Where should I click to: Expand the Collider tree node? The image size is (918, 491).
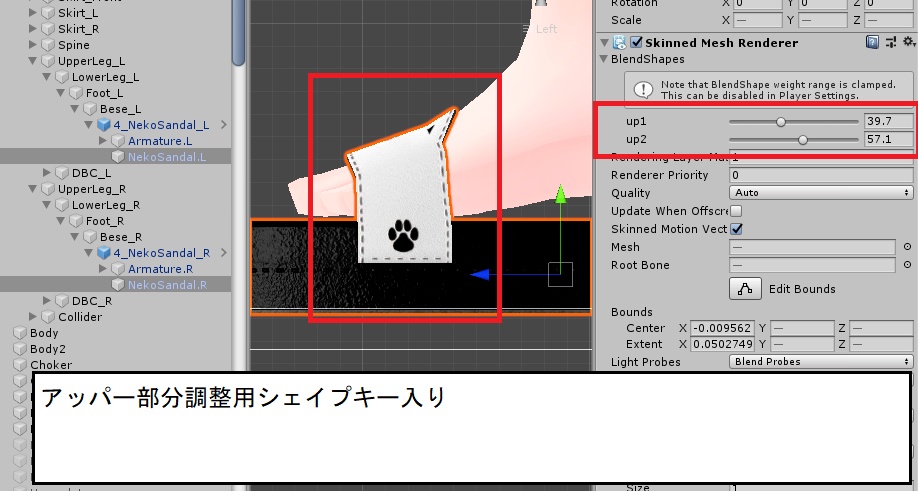[33, 317]
